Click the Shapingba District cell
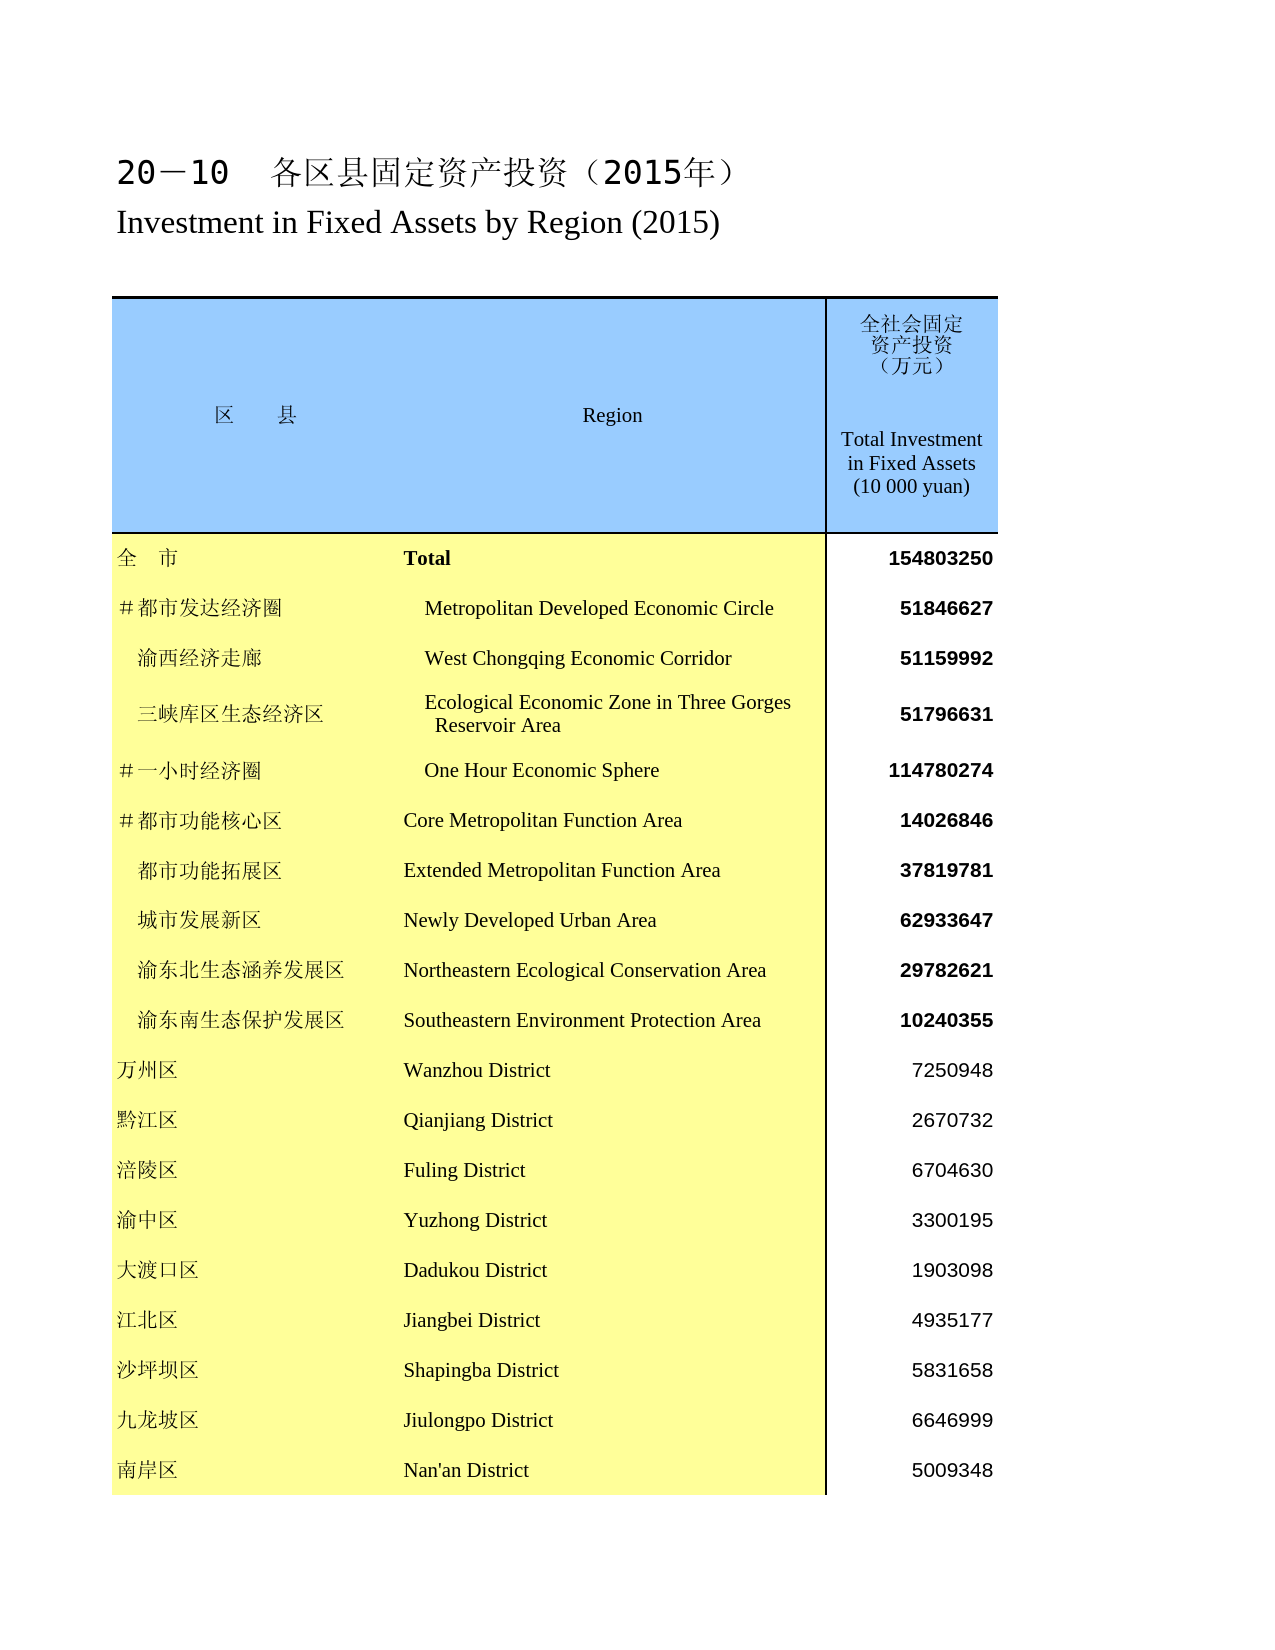This screenshot has width=1275, height=1650. [480, 1370]
